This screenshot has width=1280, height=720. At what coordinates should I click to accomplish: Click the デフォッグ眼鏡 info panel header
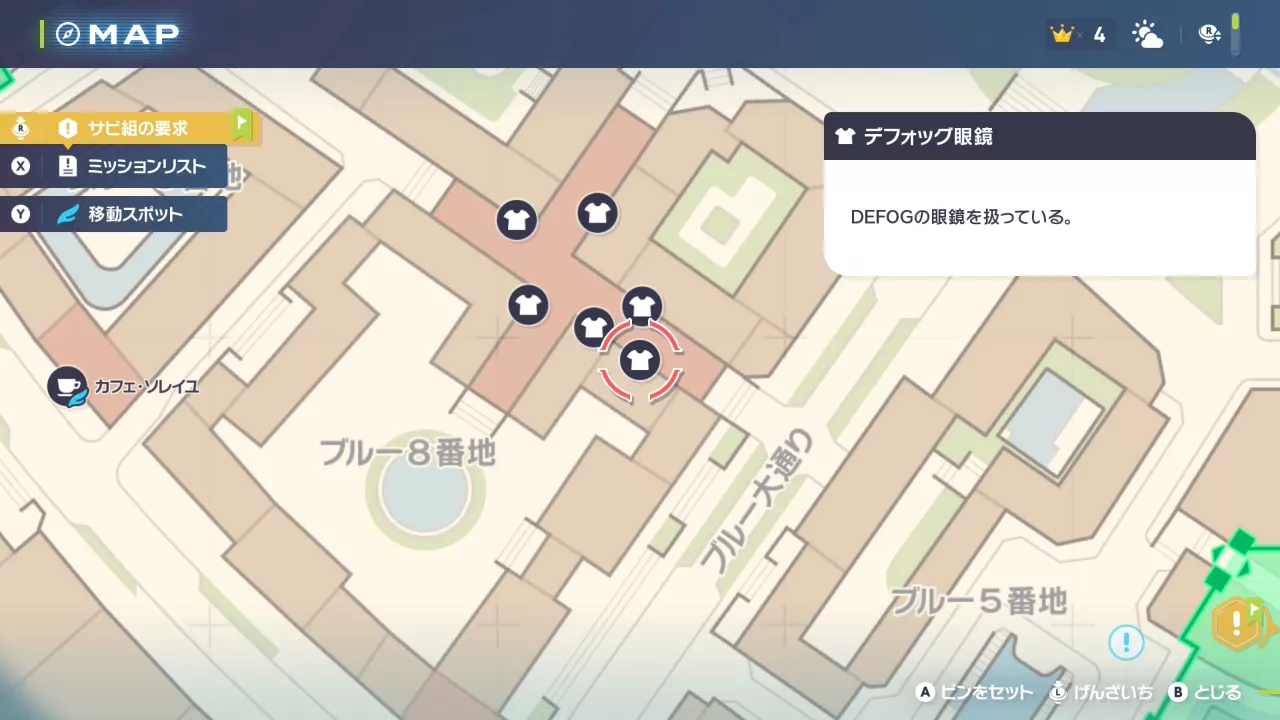point(1040,136)
